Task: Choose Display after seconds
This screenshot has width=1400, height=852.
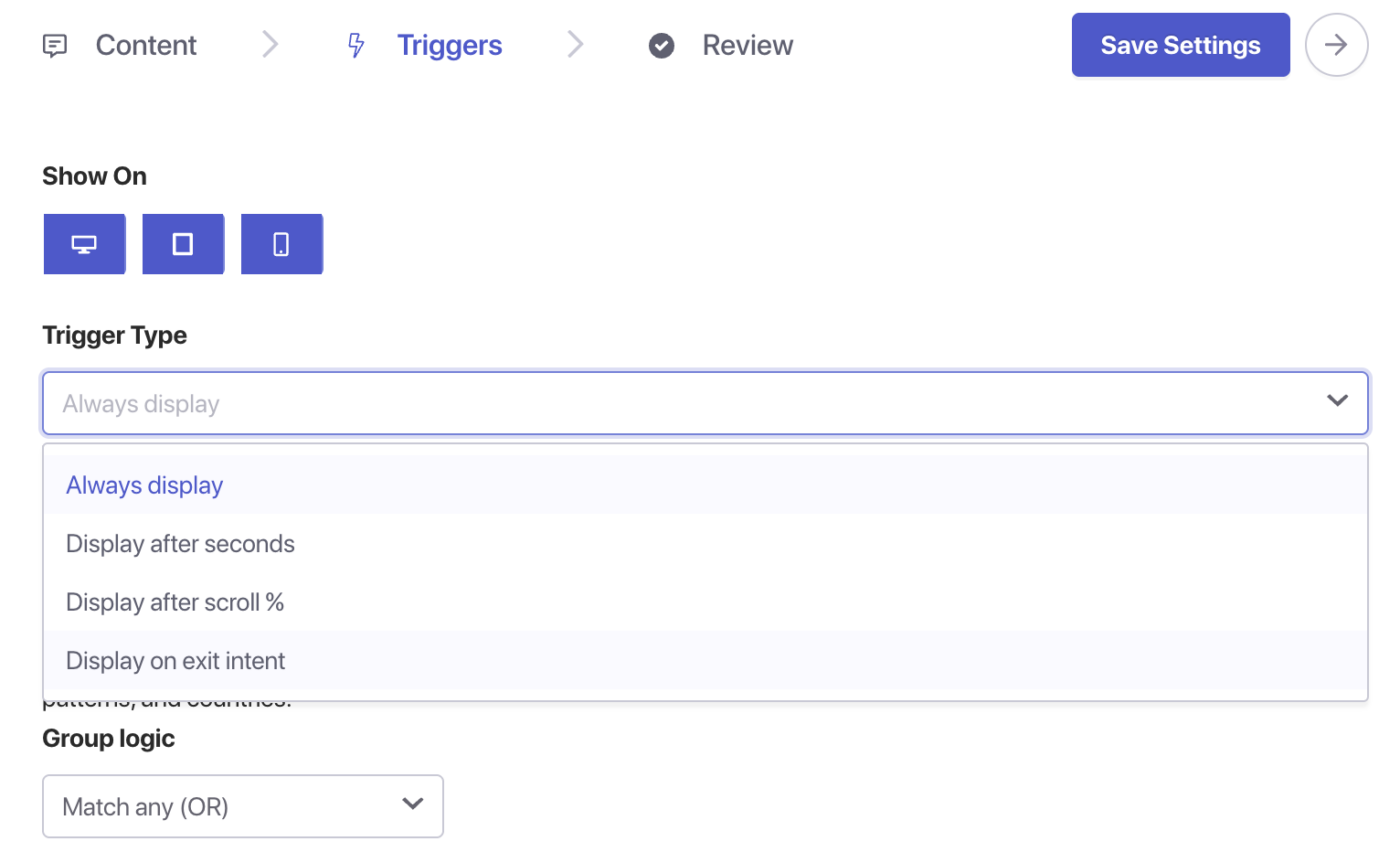Action: (180, 544)
